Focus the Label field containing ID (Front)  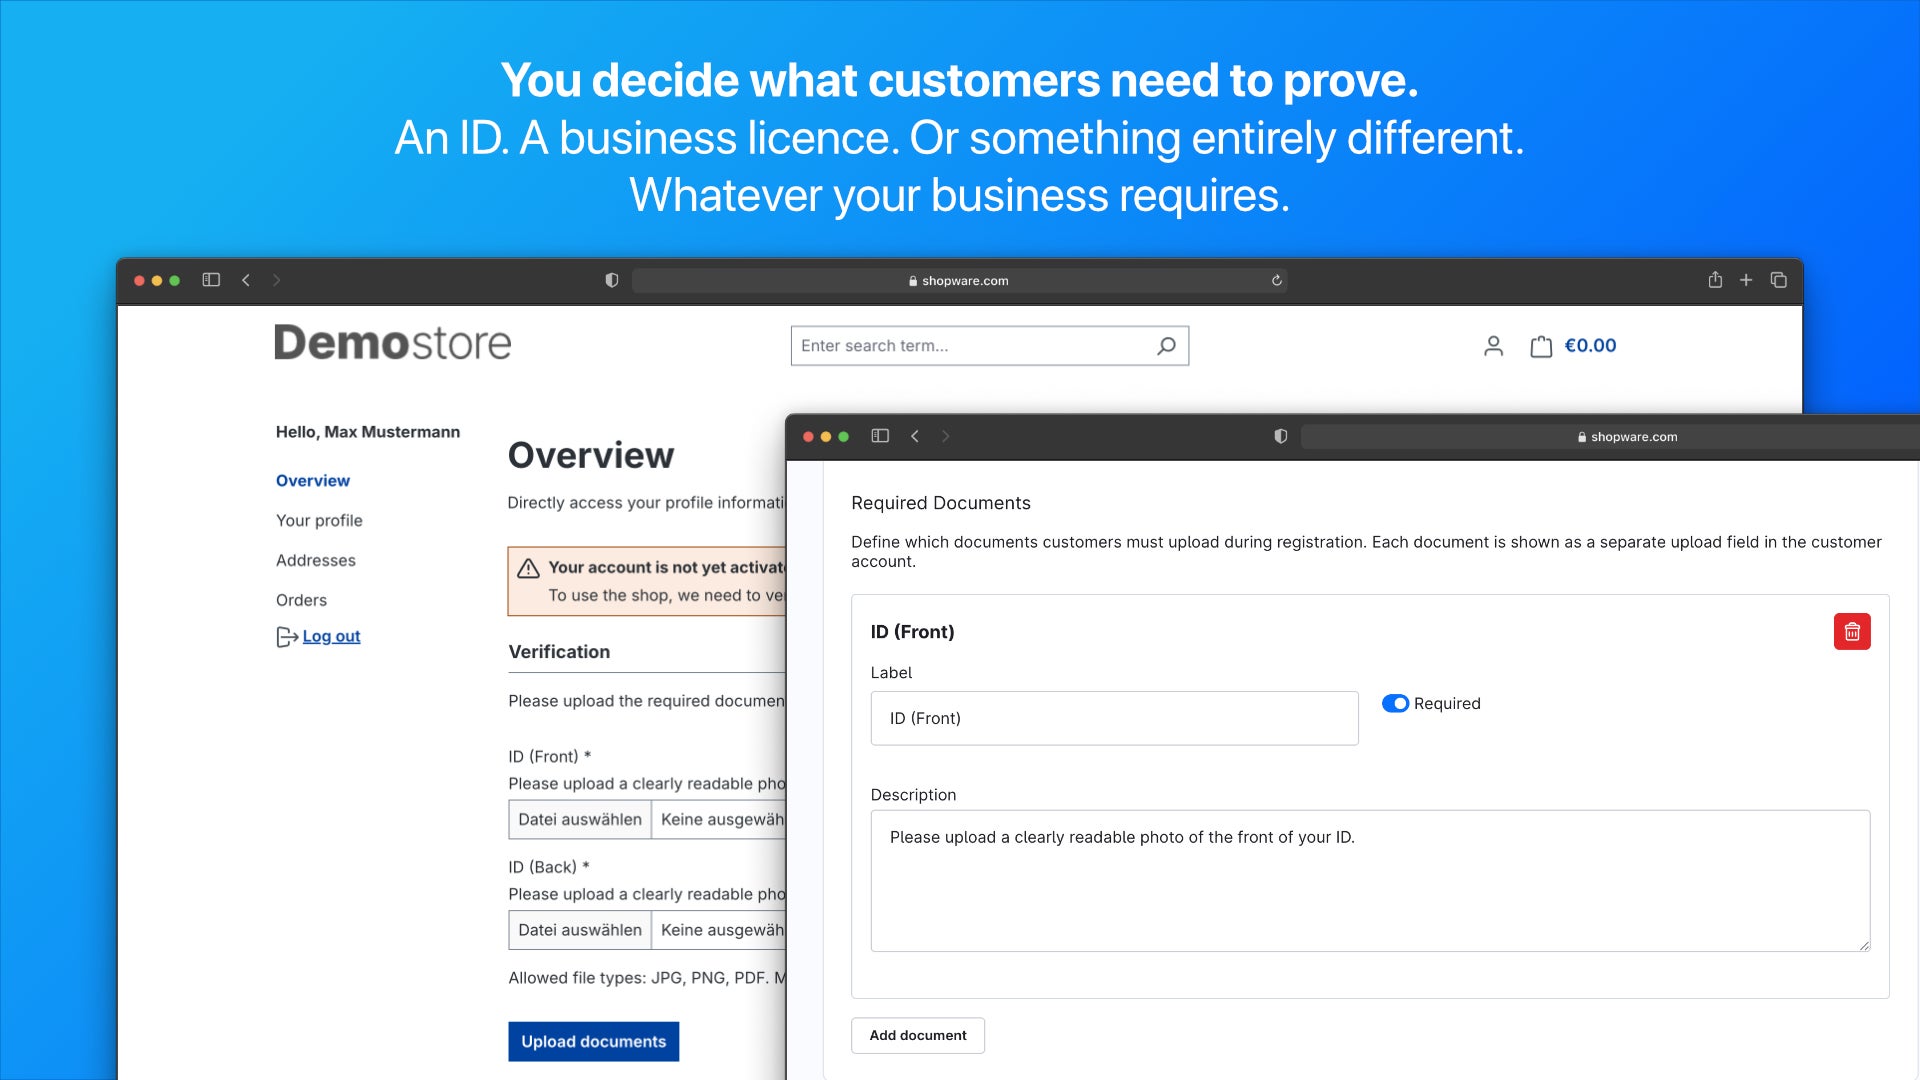[x=1114, y=718]
